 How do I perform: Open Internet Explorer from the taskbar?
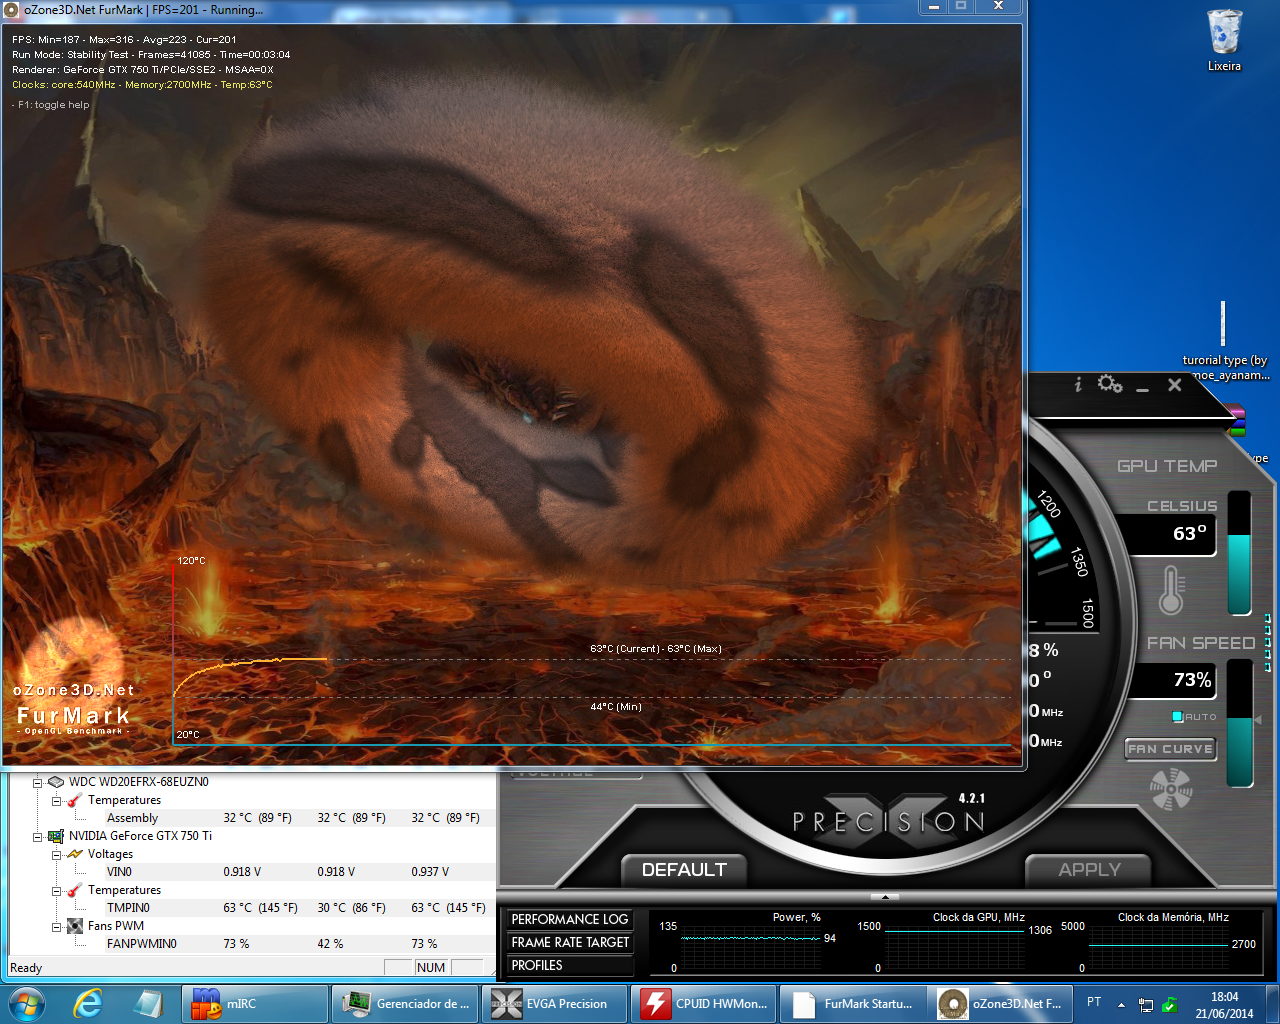tap(88, 1004)
